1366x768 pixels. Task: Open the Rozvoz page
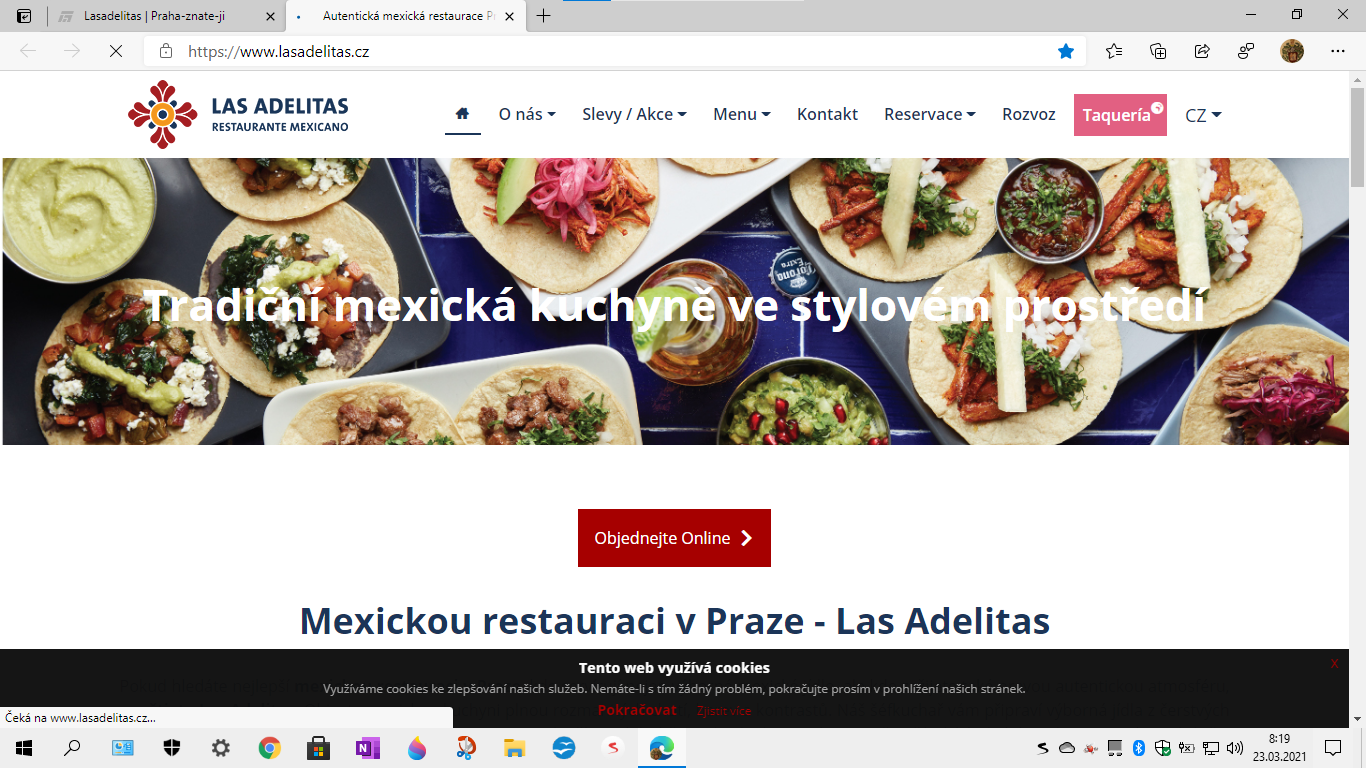pyautogui.click(x=1028, y=114)
